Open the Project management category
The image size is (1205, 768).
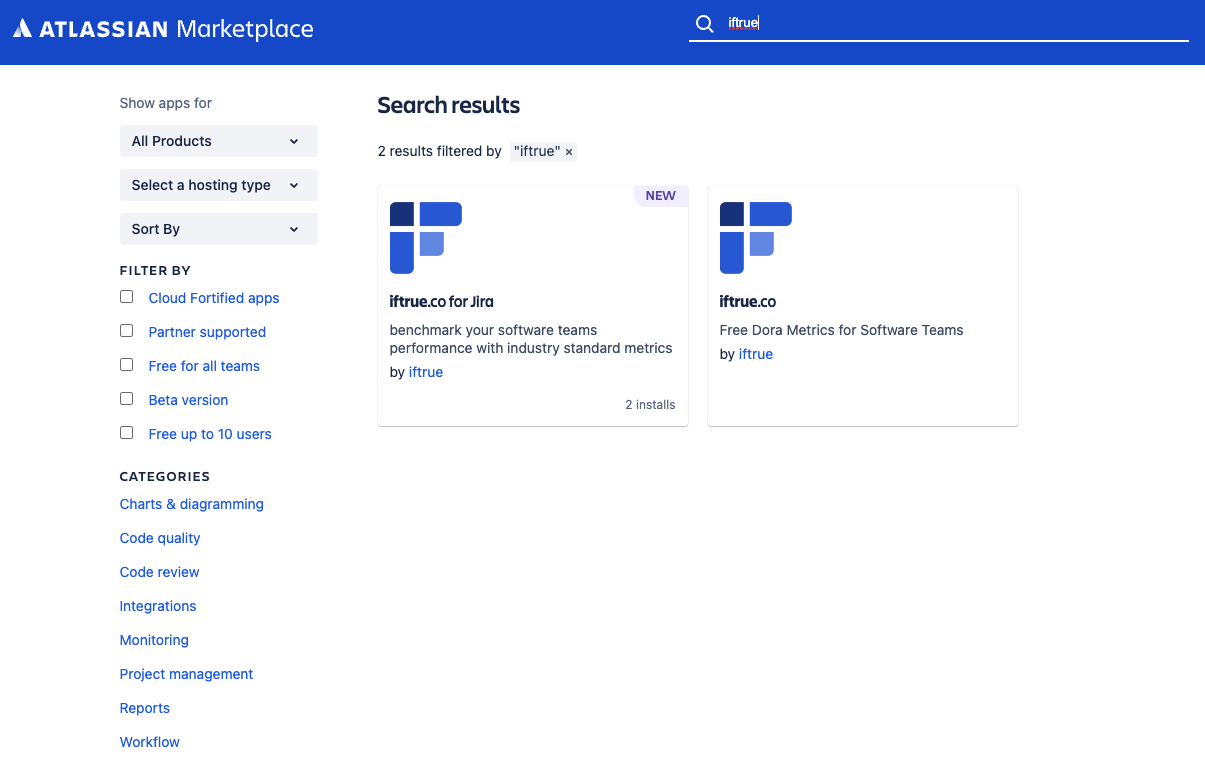(186, 674)
